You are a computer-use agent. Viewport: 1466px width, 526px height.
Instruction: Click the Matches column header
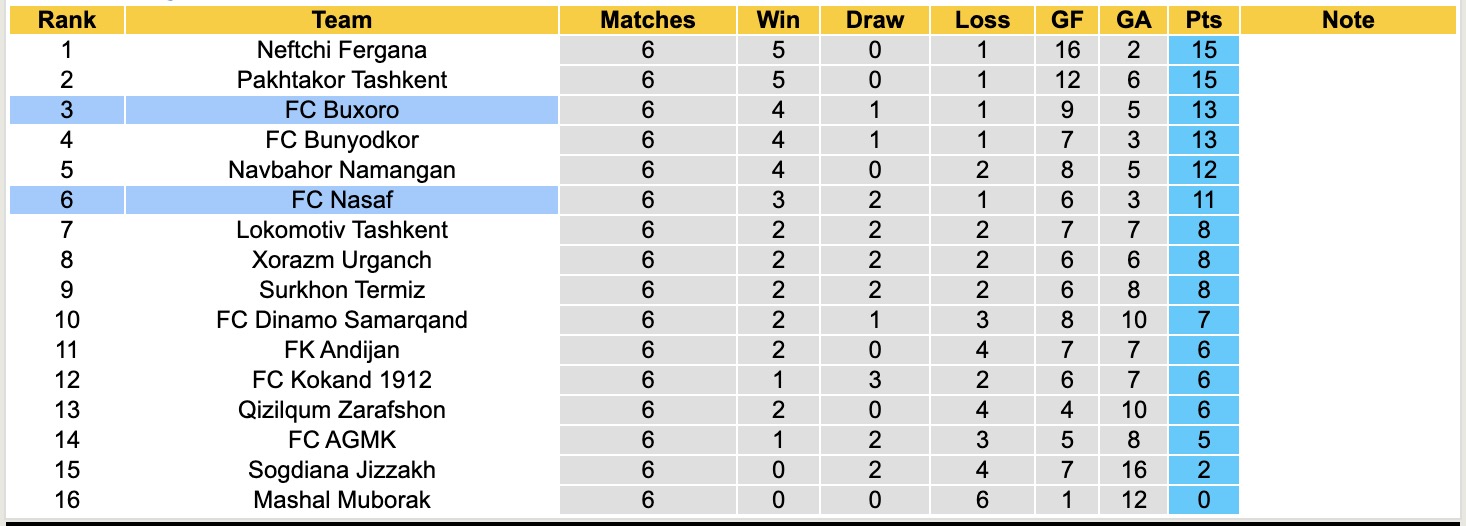[647, 20]
